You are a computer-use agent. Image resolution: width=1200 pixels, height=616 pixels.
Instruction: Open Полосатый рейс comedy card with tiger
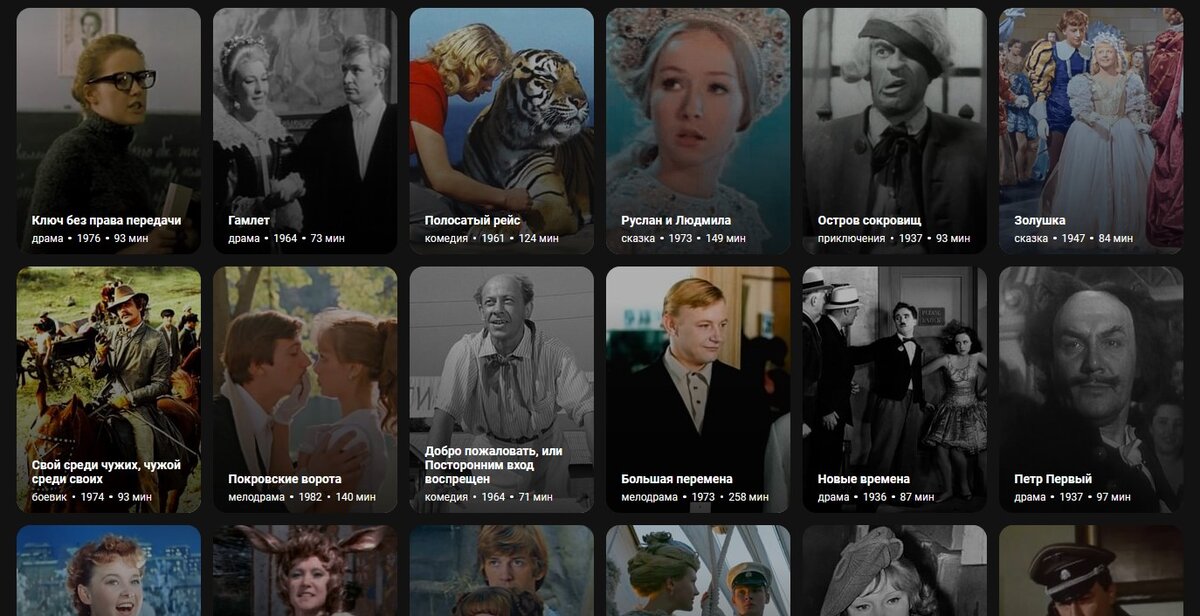point(501,131)
